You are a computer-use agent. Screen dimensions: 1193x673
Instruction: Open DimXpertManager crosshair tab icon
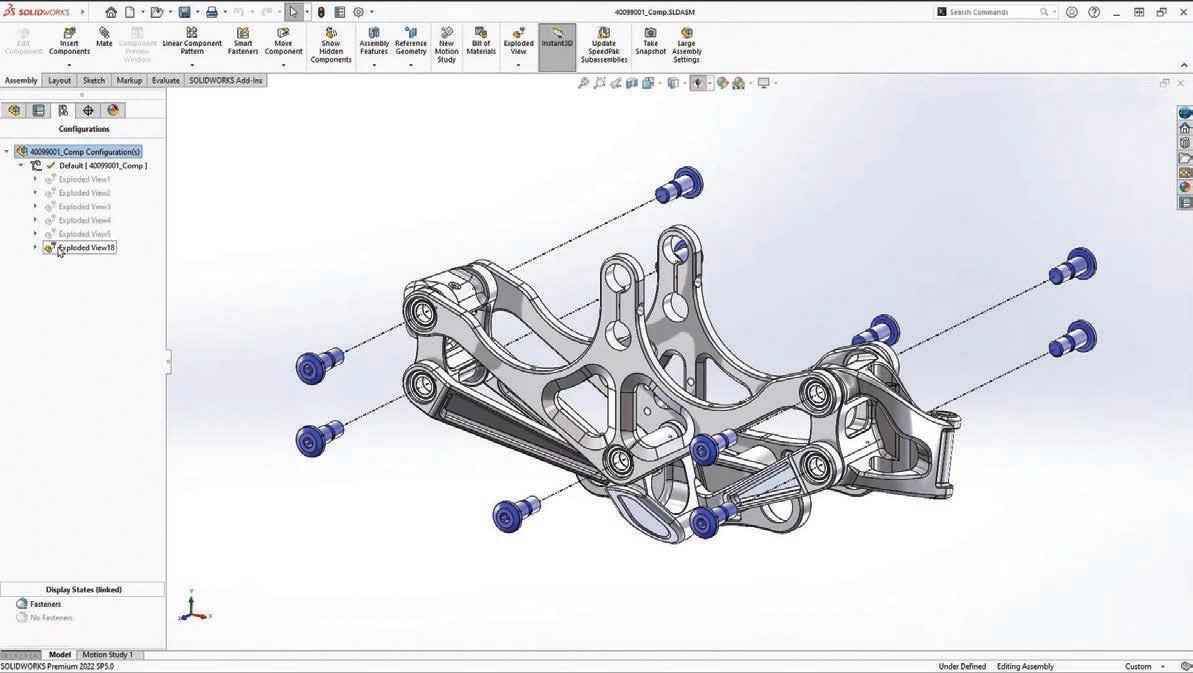click(88, 110)
